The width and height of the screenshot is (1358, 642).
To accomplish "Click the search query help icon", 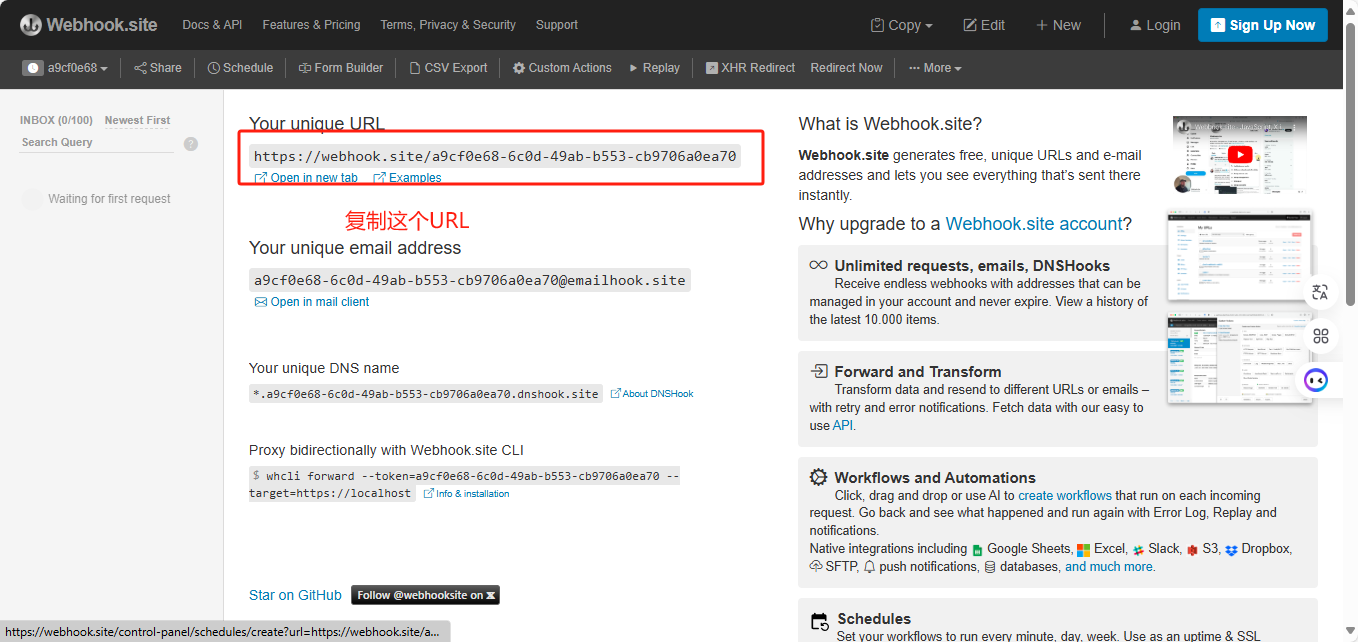I will click(x=191, y=144).
